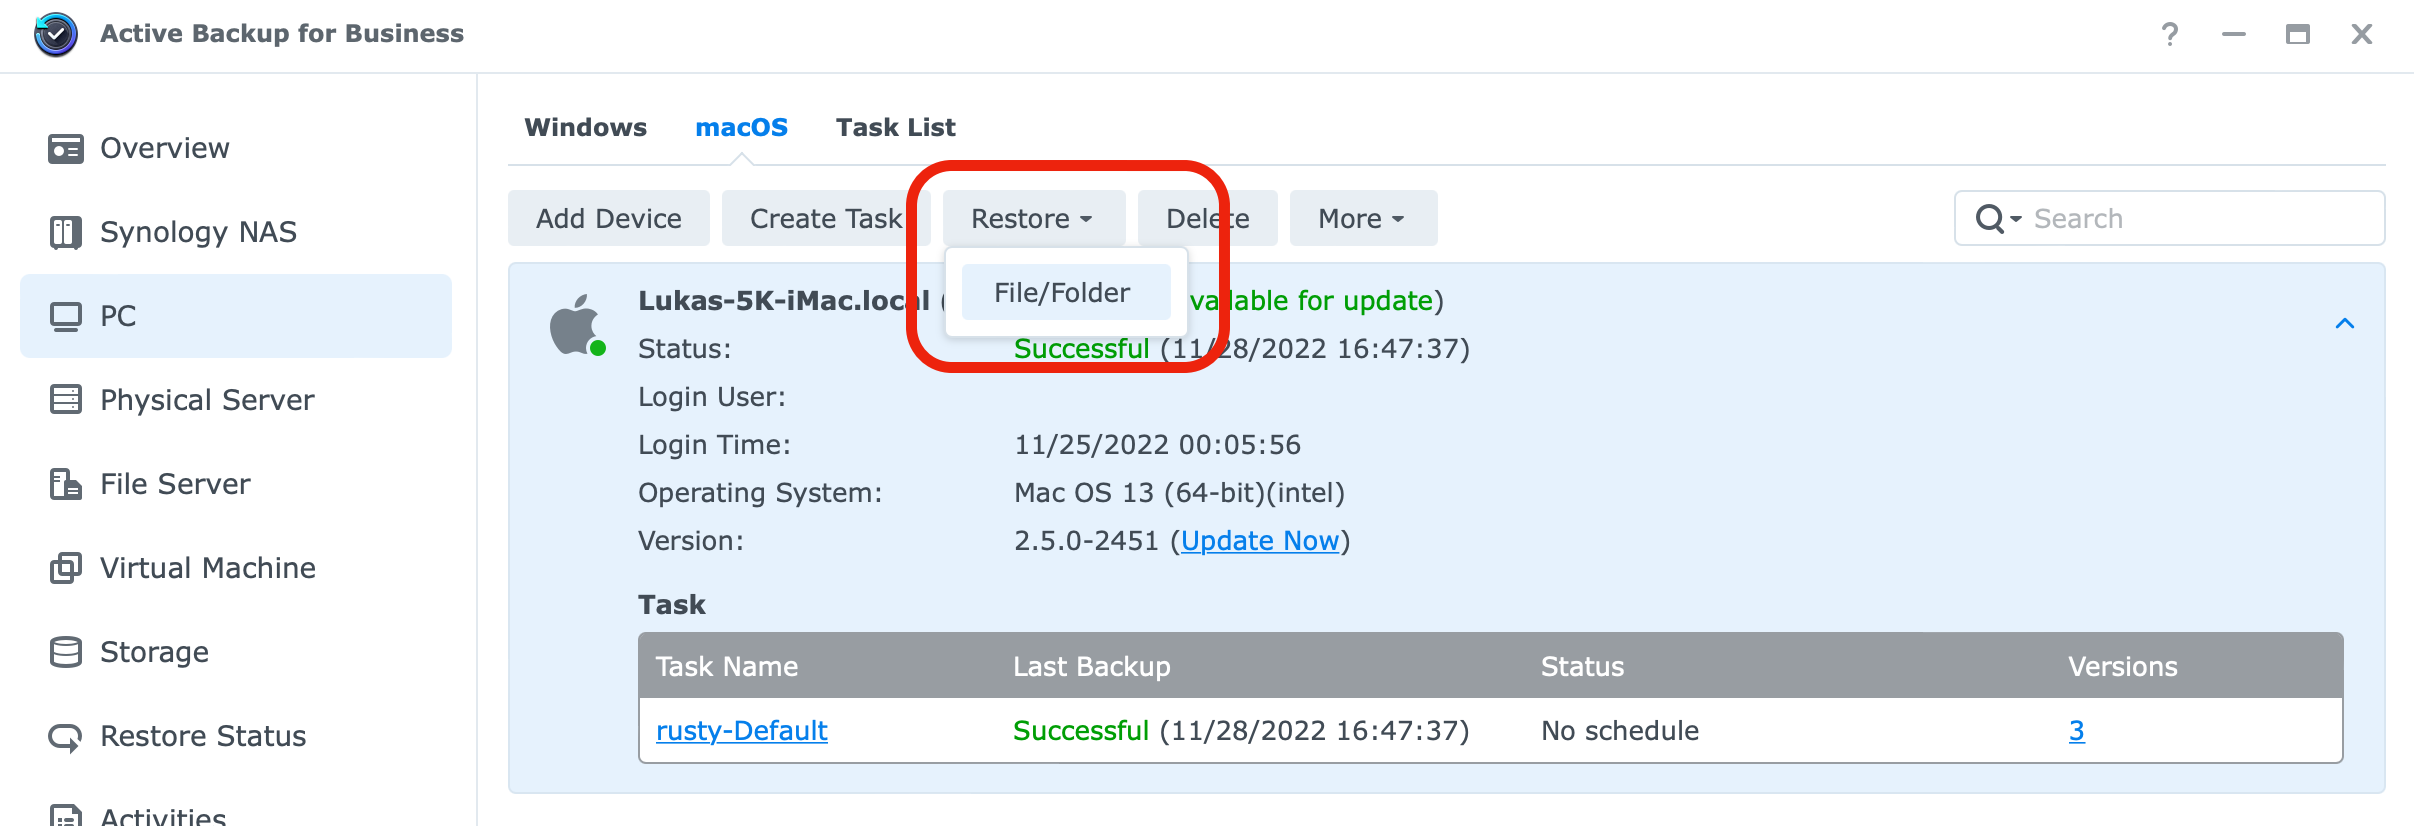The width and height of the screenshot is (2414, 826).
Task: Click the Active Backup for Business logo icon
Action: point(55,34)
